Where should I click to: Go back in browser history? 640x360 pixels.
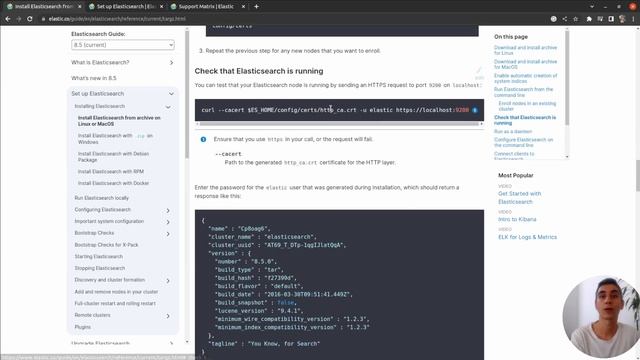[x=8, y=19]
